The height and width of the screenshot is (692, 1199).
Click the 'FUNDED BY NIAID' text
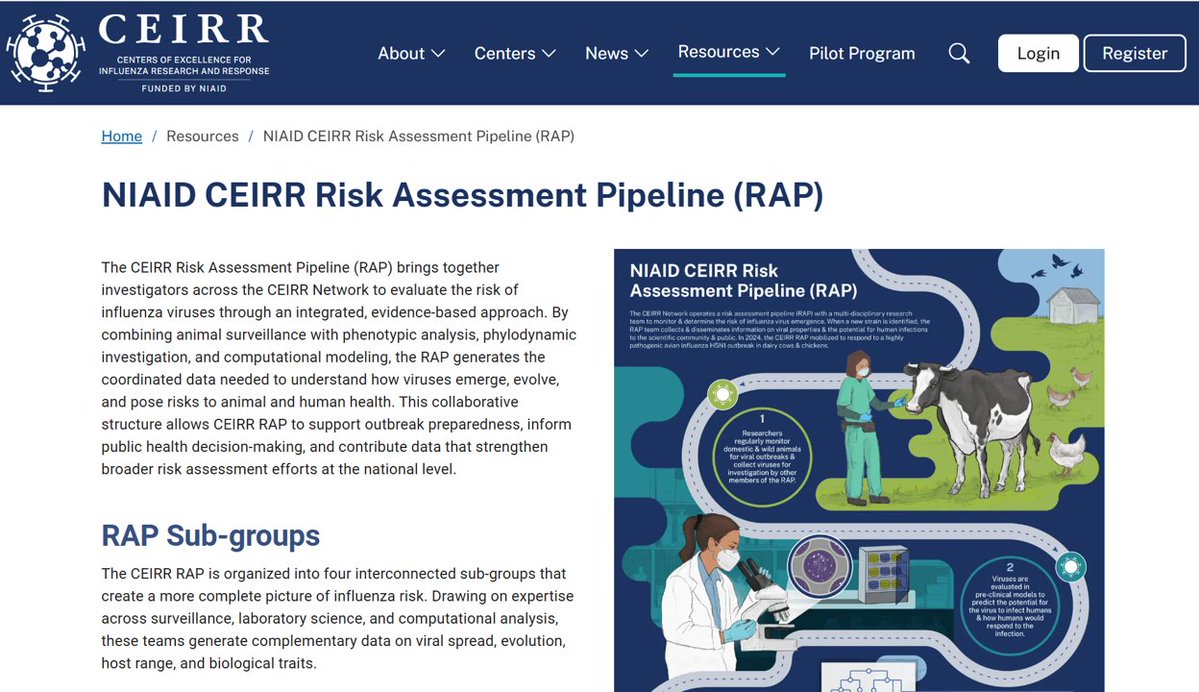click(184, 89)
